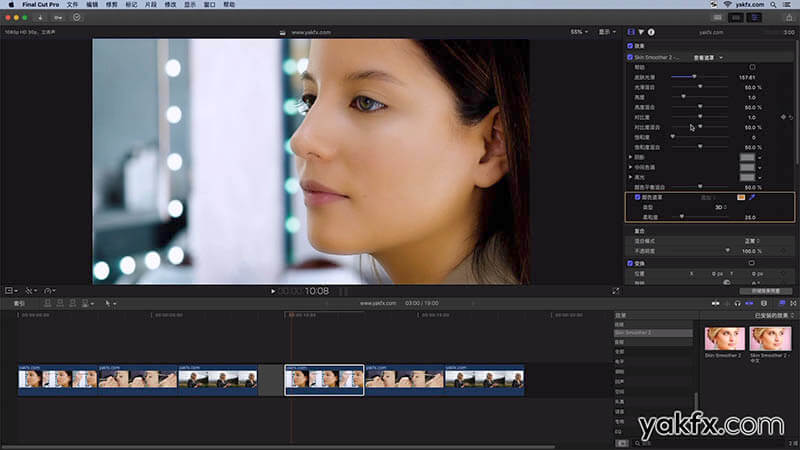Pick a mask color with the eyedropper
This screenshot has width=800, height=450.
(752, 197)
